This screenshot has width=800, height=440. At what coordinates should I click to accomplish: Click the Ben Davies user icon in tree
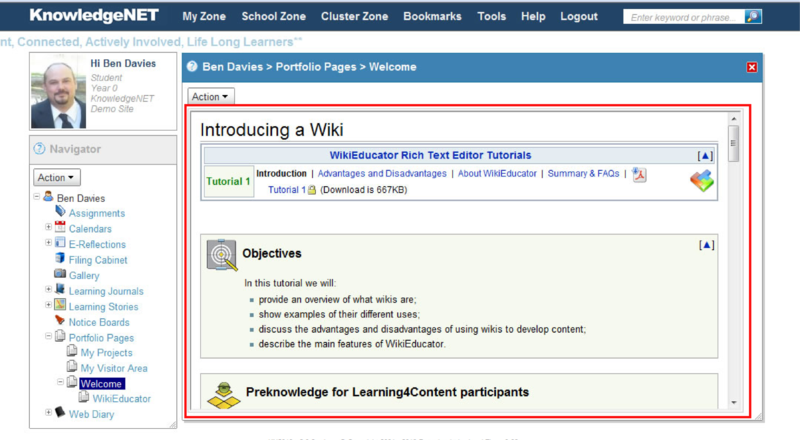[x=48, y=196]
